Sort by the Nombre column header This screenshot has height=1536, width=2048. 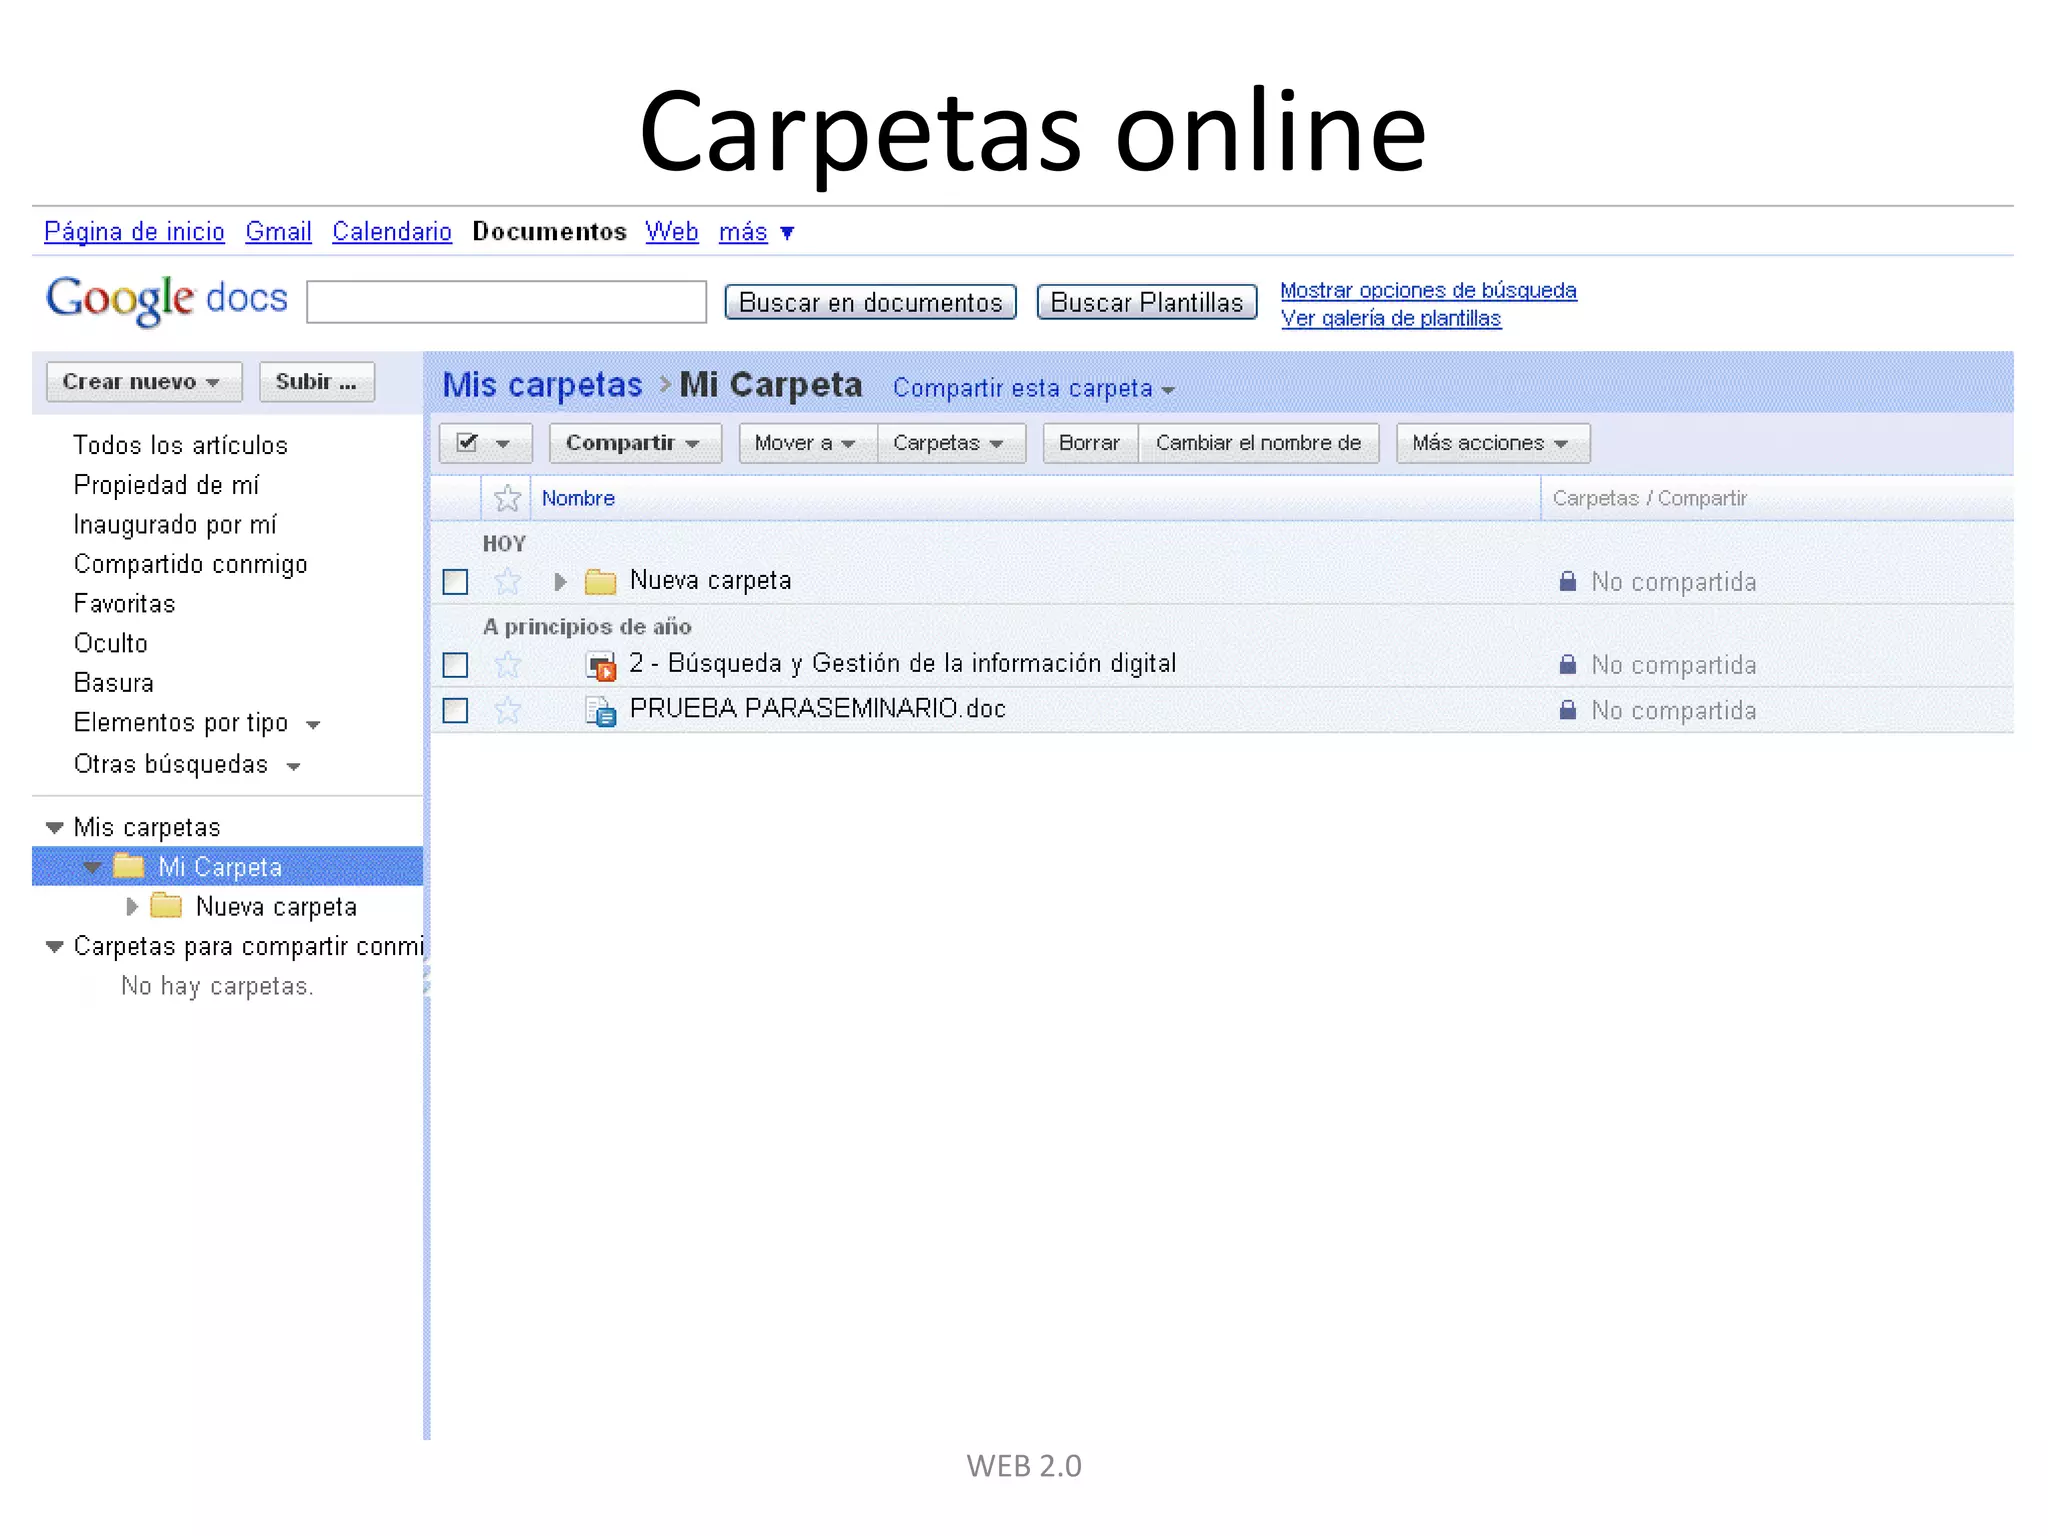[578, 498]
